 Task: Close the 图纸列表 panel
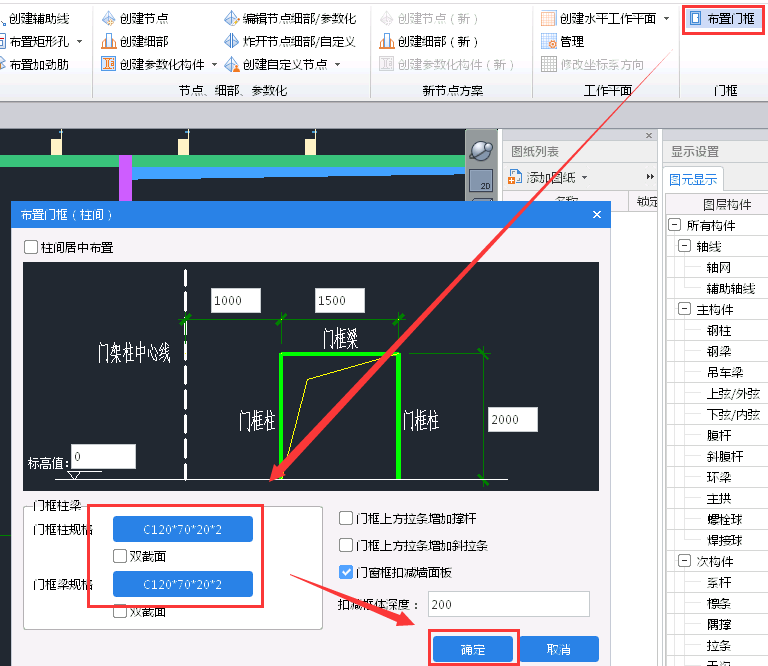[x=649, y=135]
